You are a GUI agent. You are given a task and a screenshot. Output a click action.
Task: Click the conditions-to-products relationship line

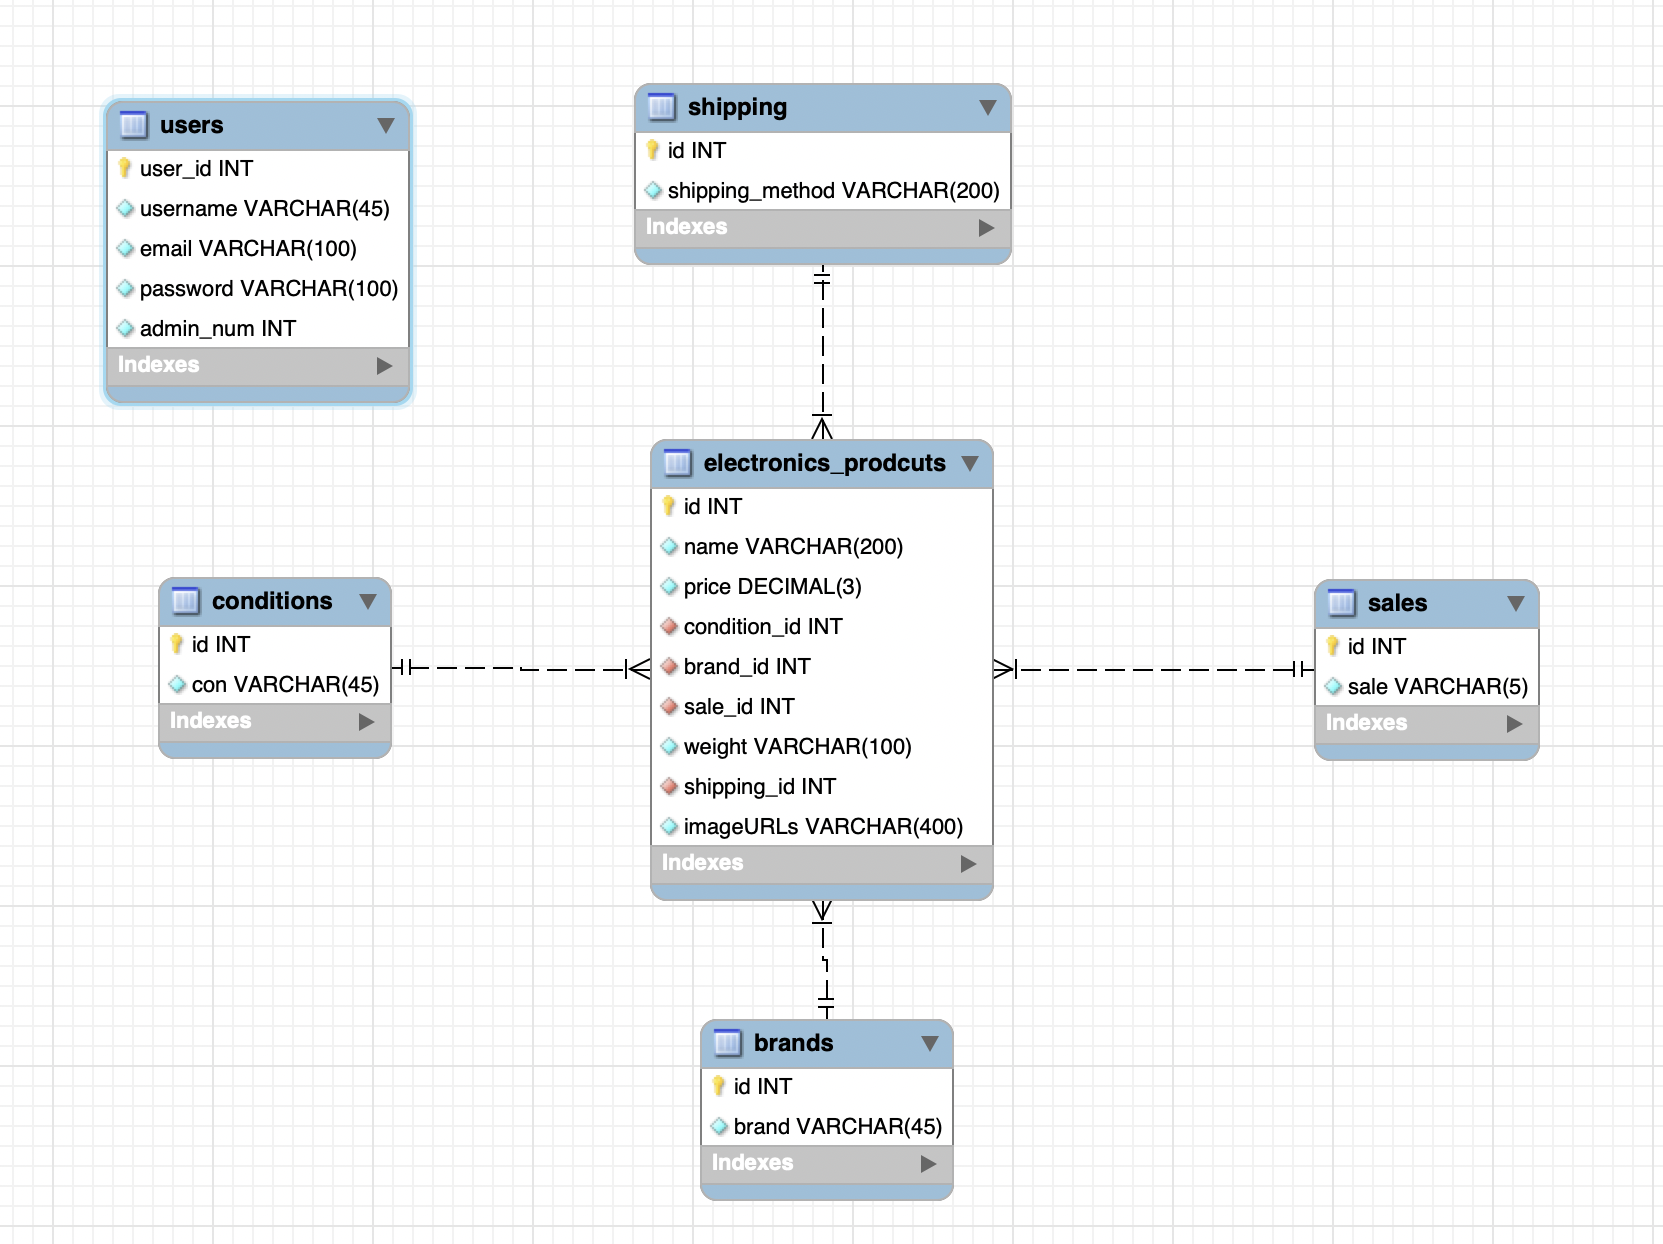(520, 668)
